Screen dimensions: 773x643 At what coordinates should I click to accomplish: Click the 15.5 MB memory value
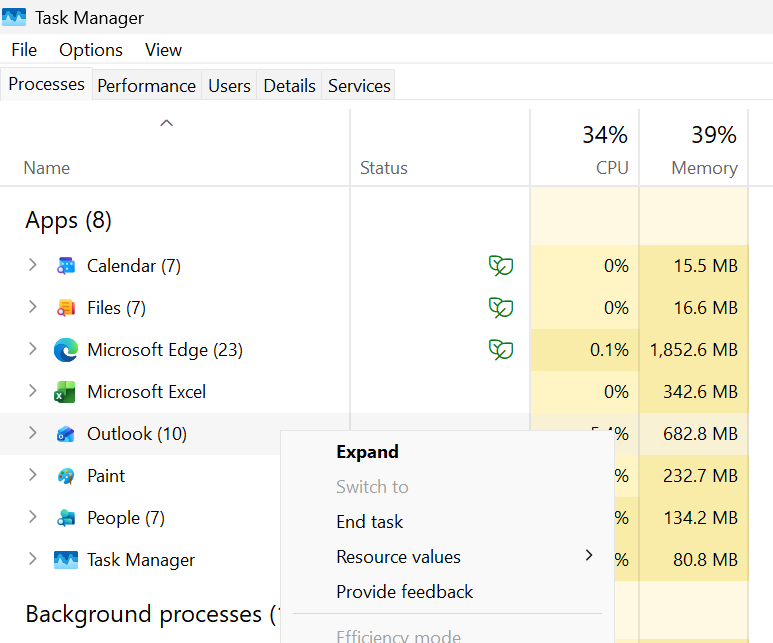tap(705, 266)
